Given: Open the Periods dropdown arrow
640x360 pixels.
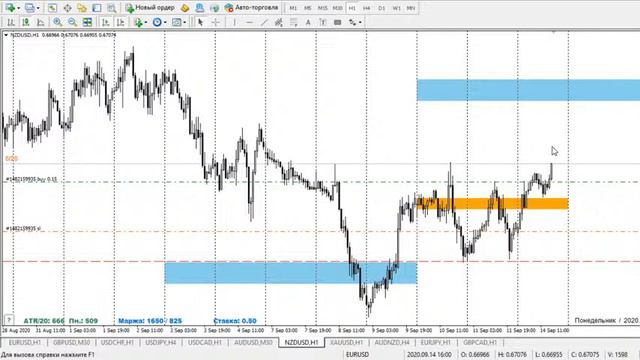Looking at the screenshot, I should [165, 23].
